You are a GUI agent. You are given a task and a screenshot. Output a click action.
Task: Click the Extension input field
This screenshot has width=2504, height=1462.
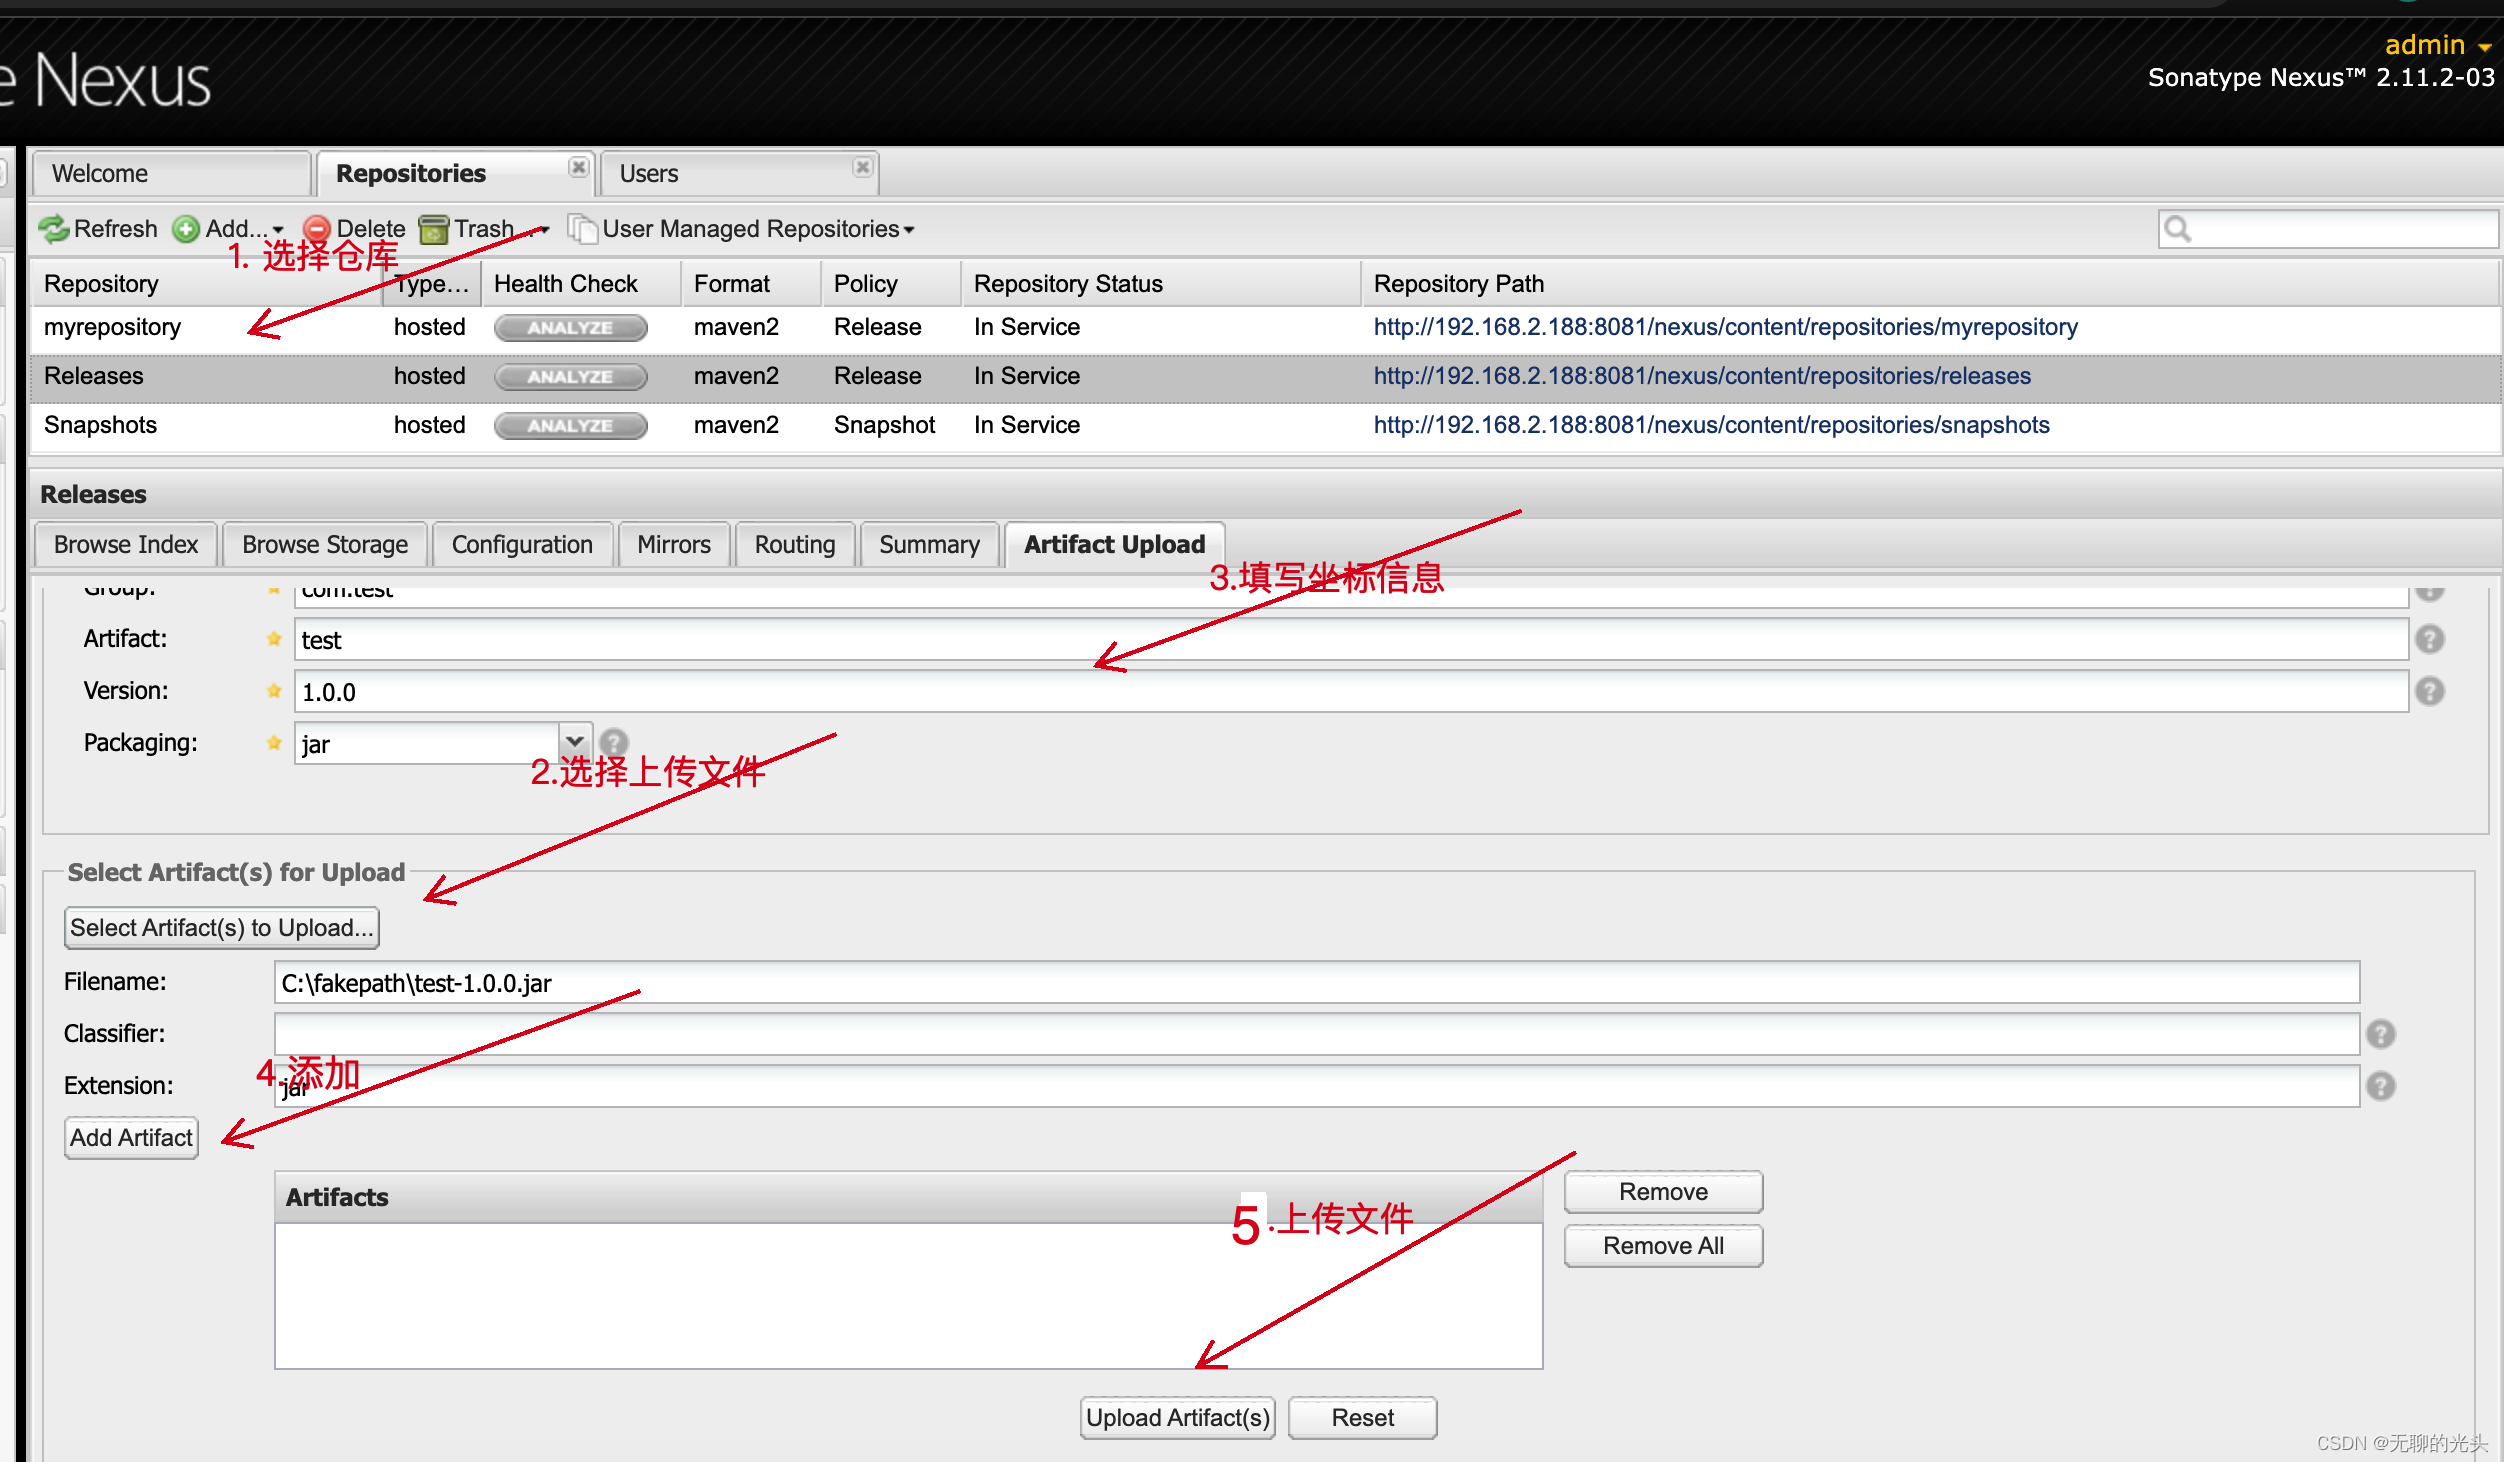pyautogui.click(x=1317, y=1087)
